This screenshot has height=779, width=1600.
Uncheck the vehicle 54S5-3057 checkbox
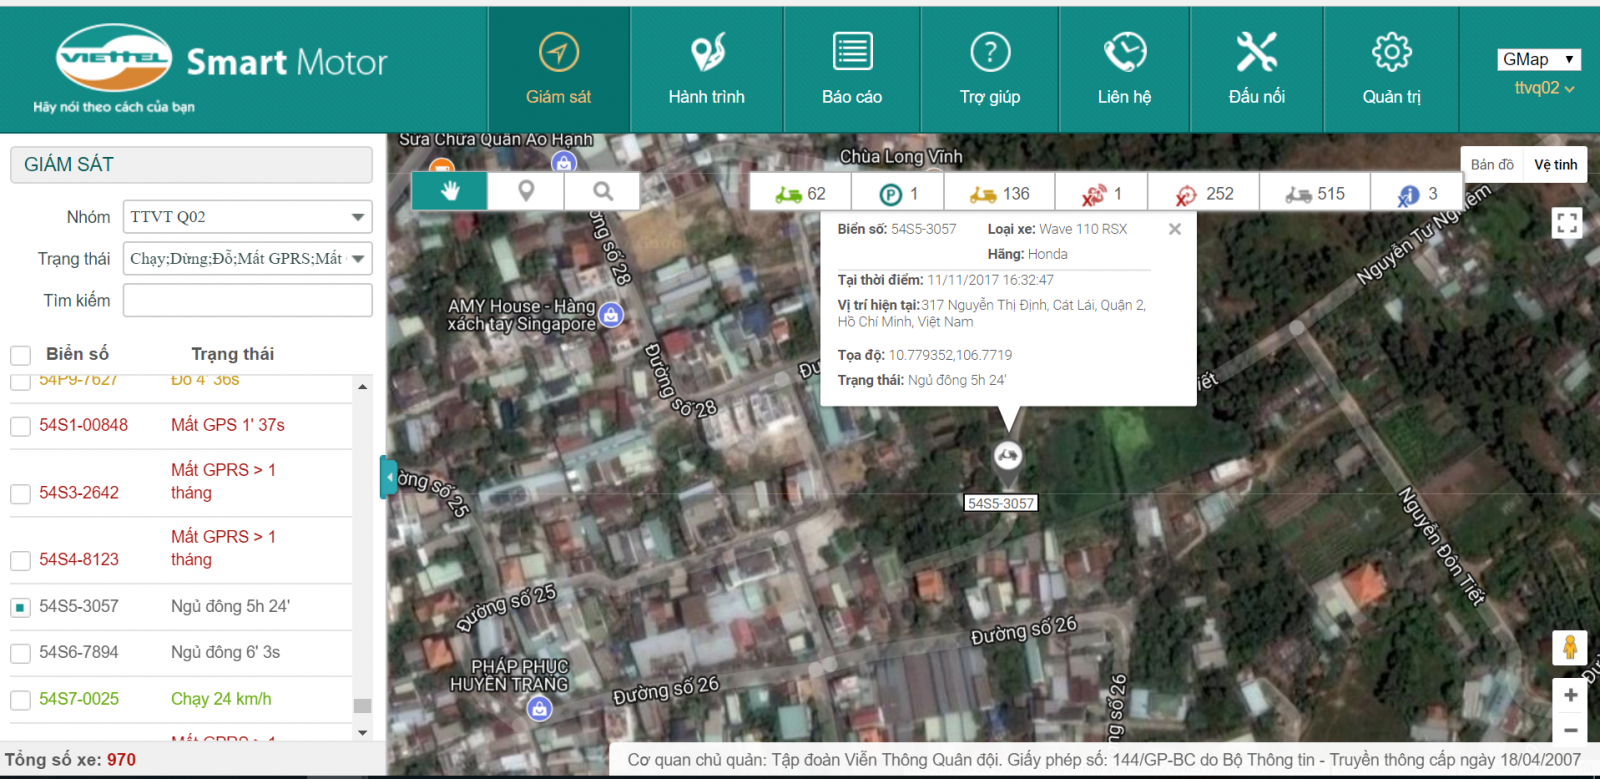coord(20,607)
